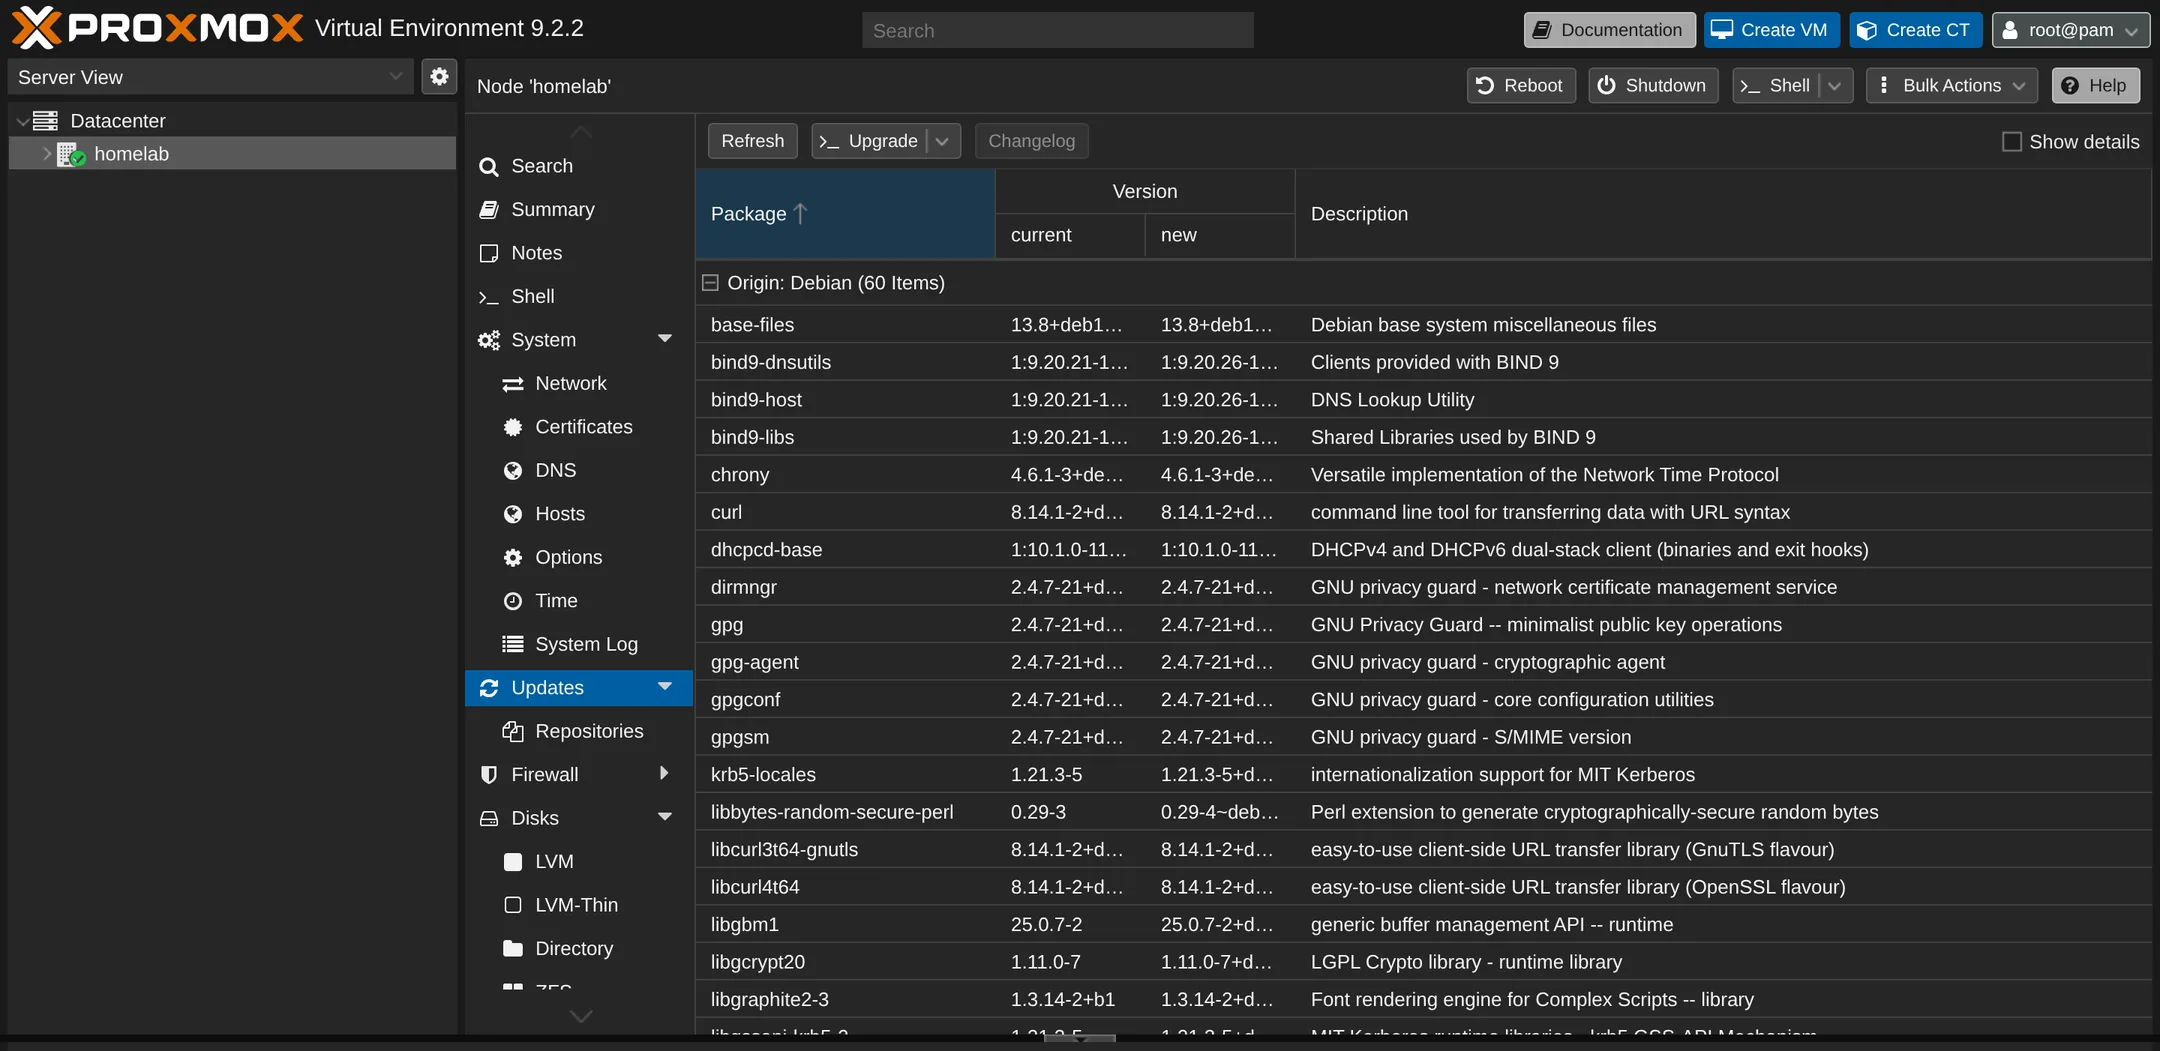Click the LVM icon
Viewport: 2160px width, 1051px height.
point(513,862)
